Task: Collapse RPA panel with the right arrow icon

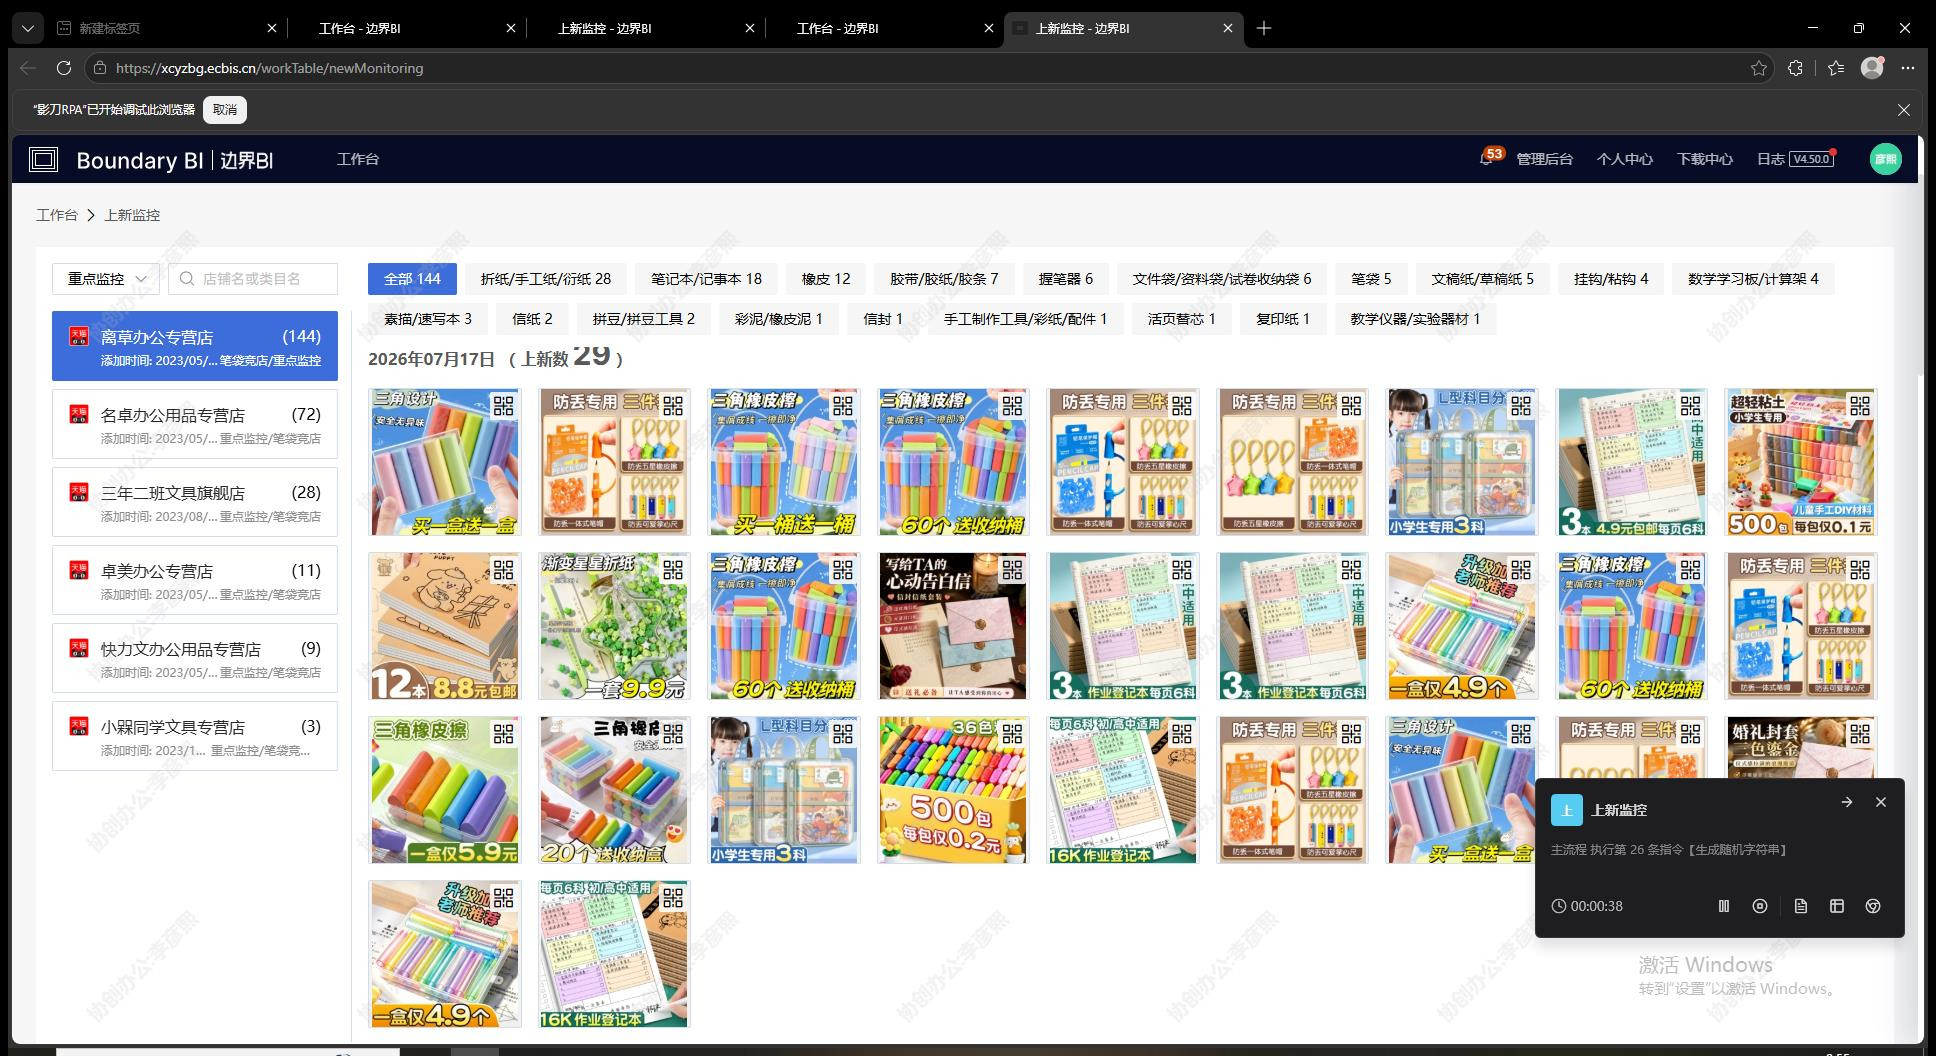Action: point(1847,802)
